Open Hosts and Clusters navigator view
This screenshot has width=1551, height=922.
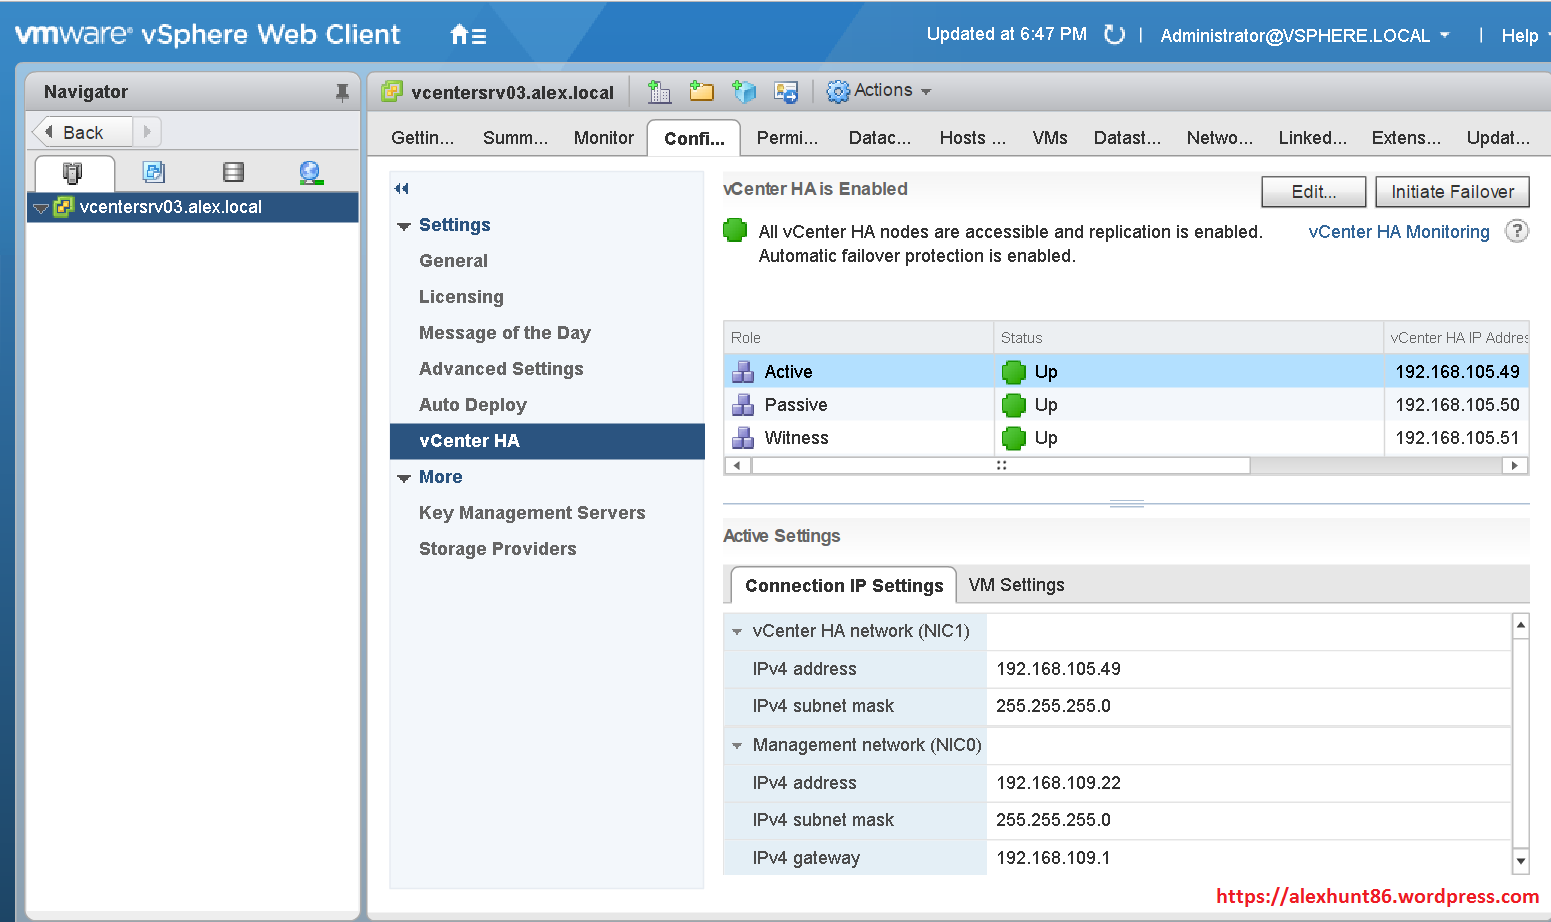[73, 172]
